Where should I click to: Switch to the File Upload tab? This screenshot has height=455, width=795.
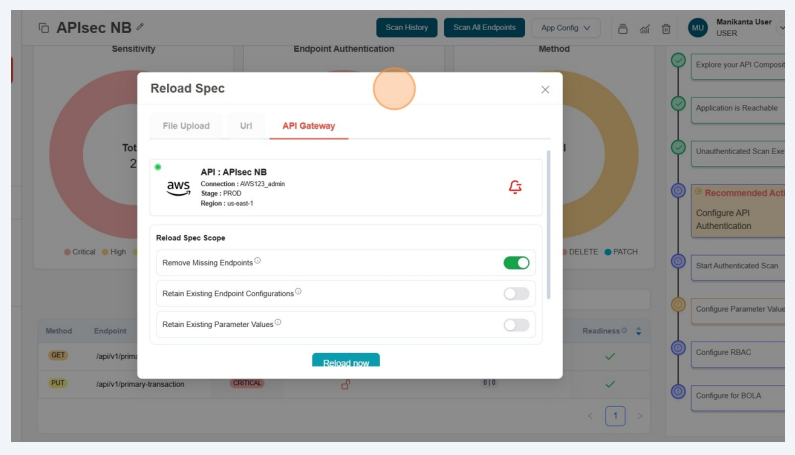click(x=186, y=126)
